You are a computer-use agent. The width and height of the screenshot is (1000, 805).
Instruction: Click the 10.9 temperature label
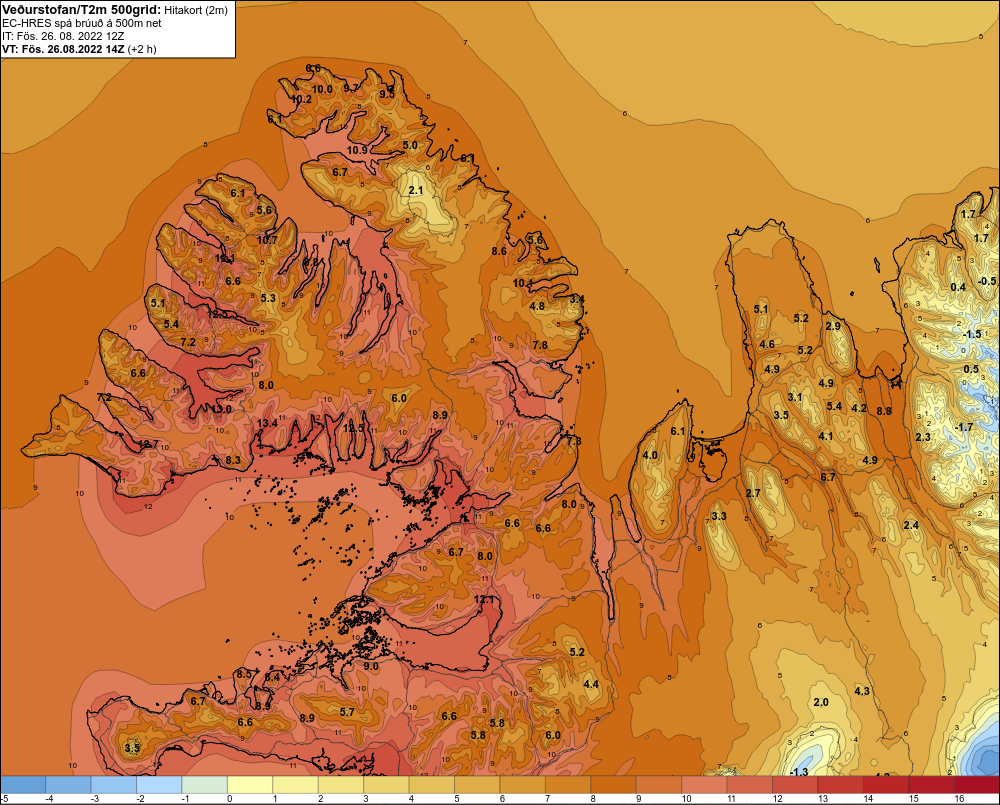pos(357,150)
